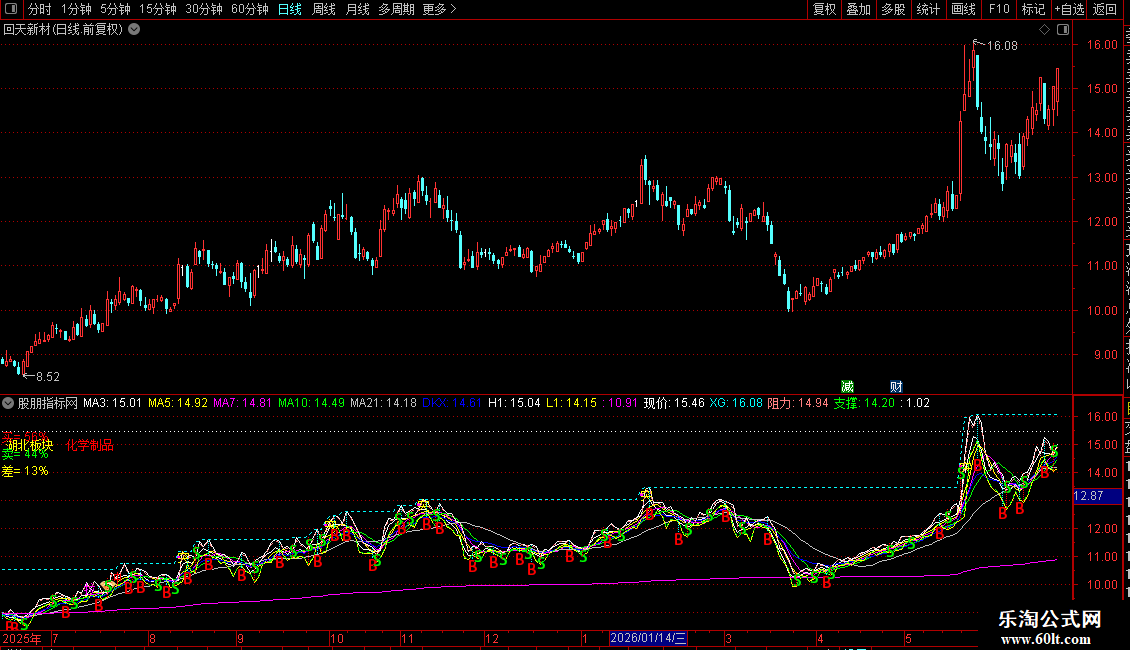The image size is (1130, 650).
Task: Click the green 减 marker on the chart
Action: click(848, 387)
